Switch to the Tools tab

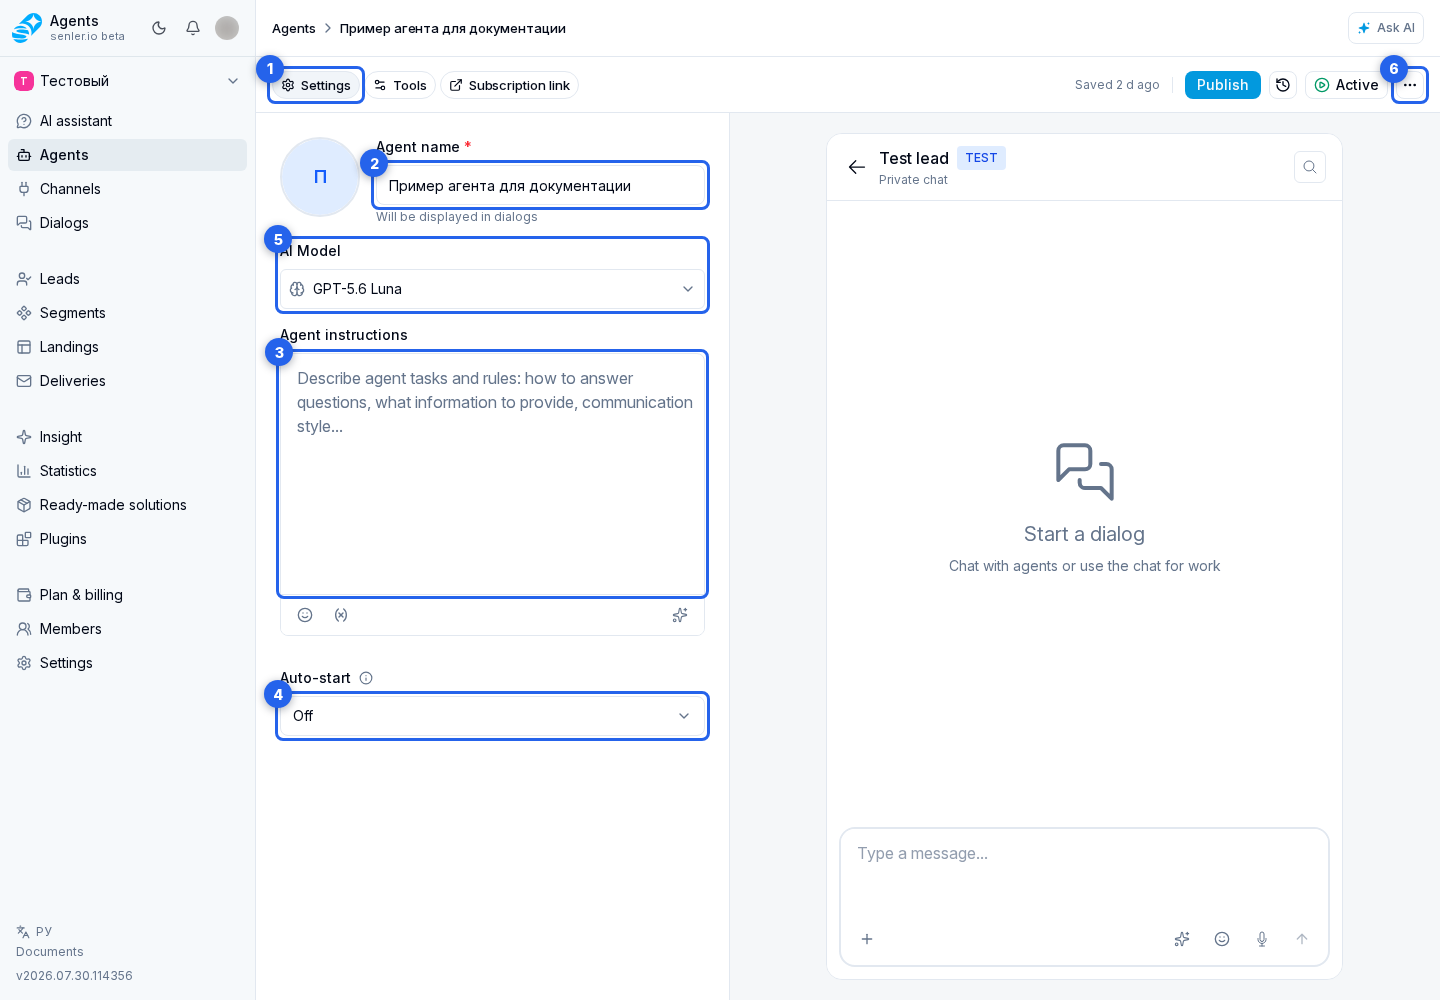coord(400,85)
